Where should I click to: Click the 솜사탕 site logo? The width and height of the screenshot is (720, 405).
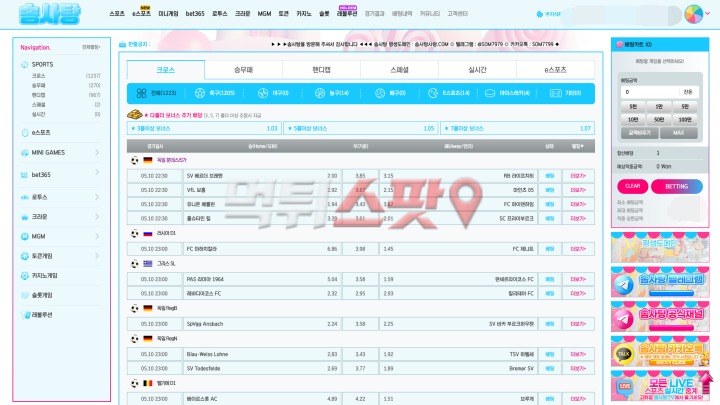point(50,14)
